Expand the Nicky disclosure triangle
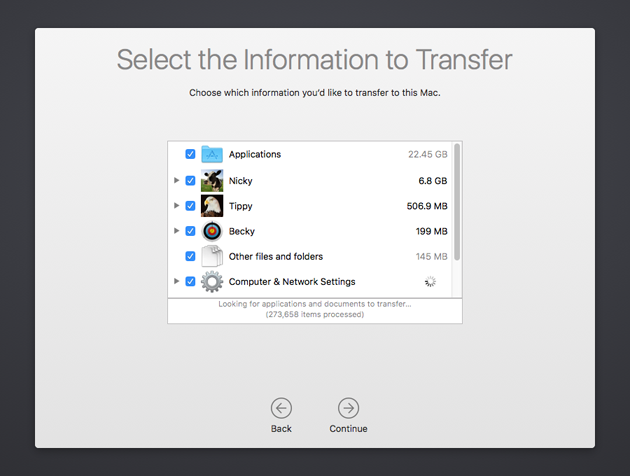Screen dimensions: 630x476 (x=176, y=180)
